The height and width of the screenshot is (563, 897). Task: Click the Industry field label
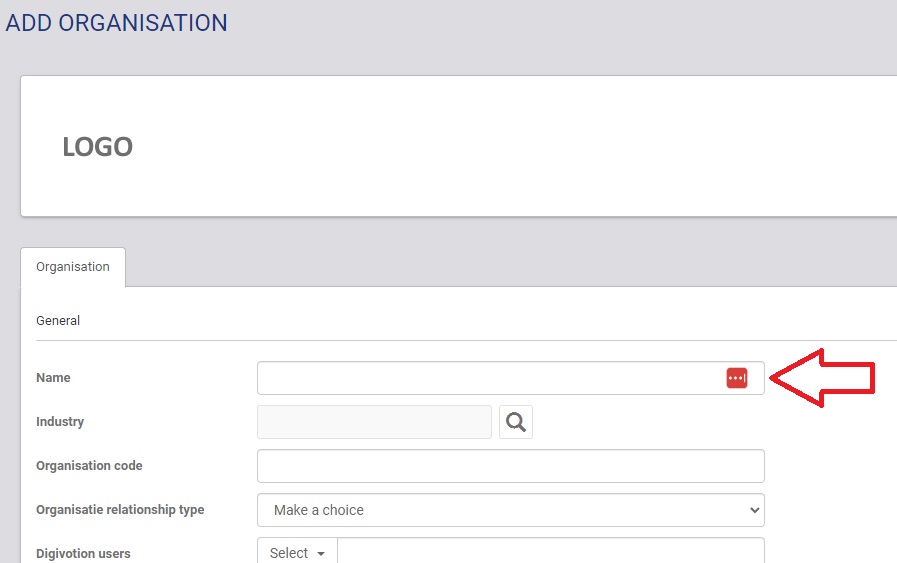pos(60,422)
